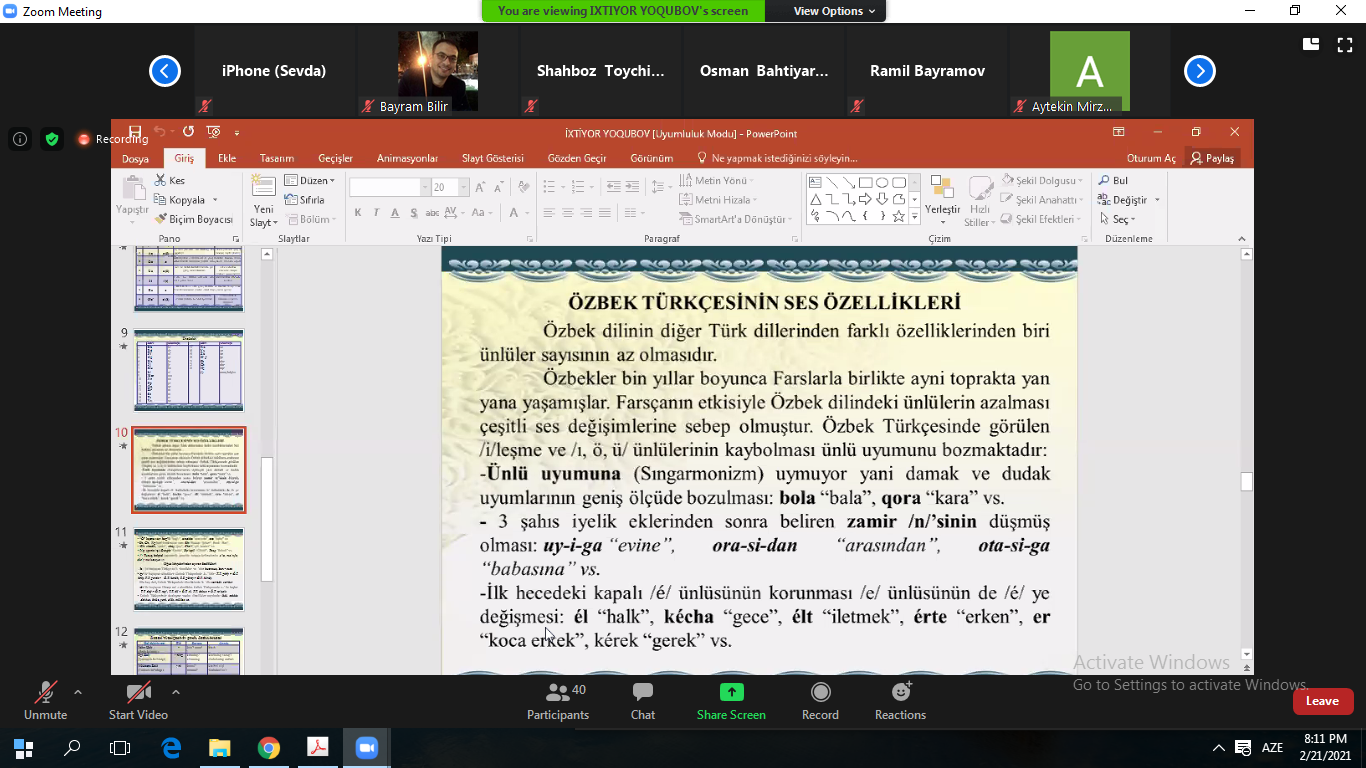
Task: Click the Zoom Unmute microphone button
Action: 45,700
